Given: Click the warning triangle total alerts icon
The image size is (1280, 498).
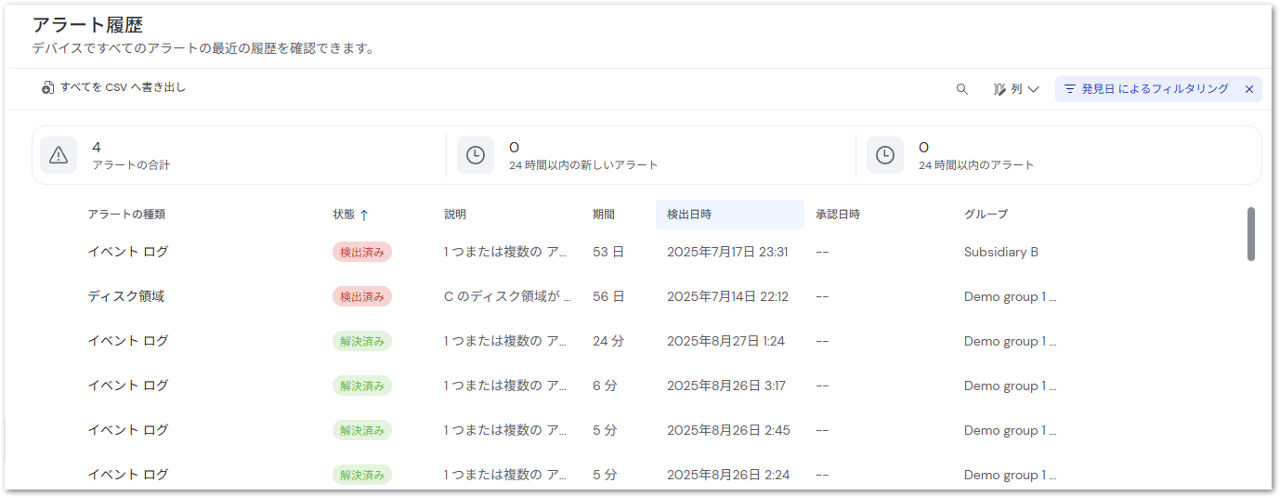Looking at the screenshot, I should (x=58, y=155).
